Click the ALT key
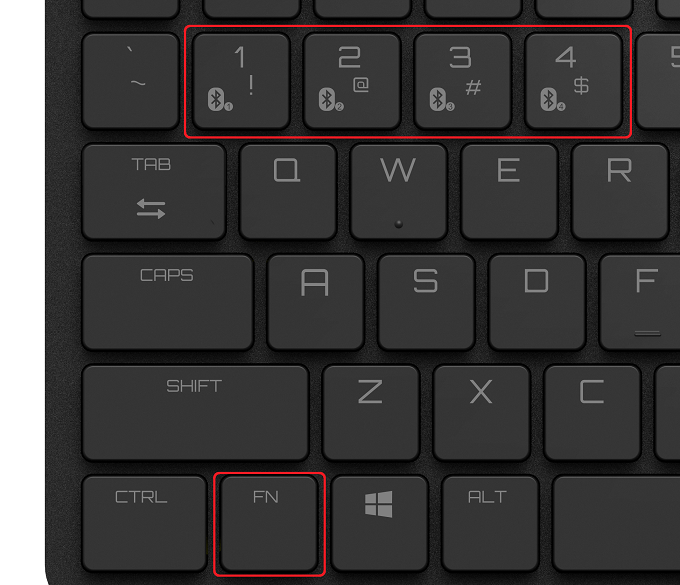680x585 pixels. click(x=490, y=524)
